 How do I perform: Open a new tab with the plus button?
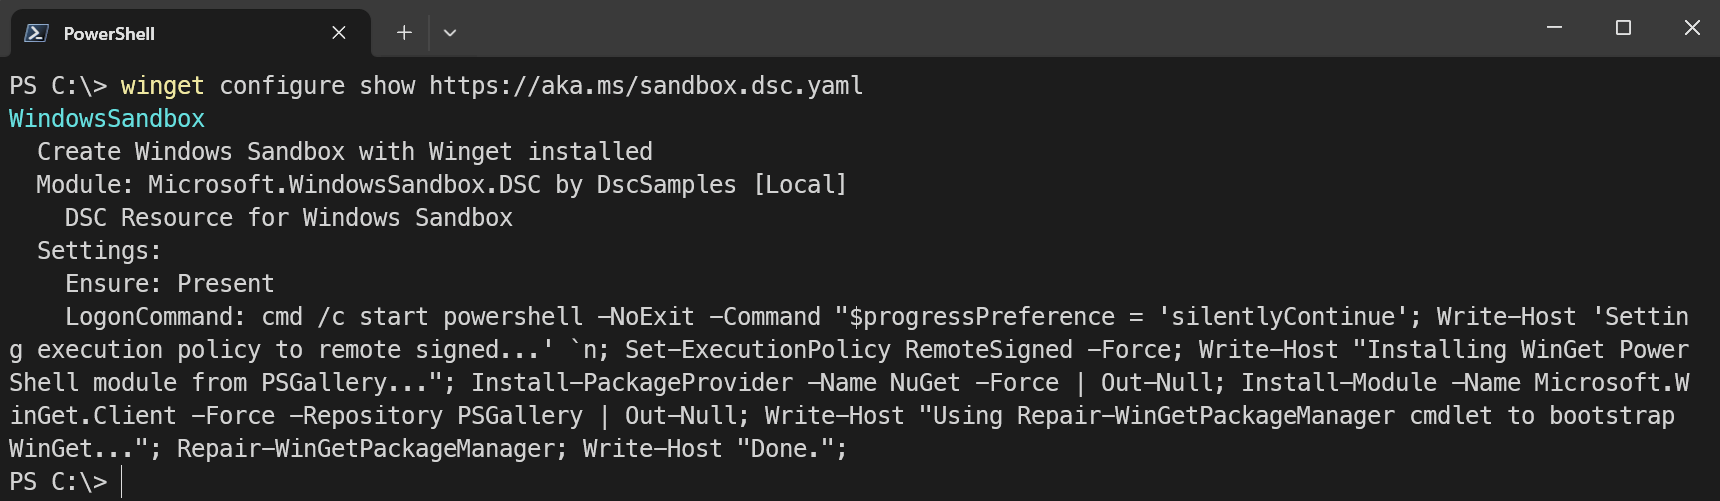click(x=404, y=33)
